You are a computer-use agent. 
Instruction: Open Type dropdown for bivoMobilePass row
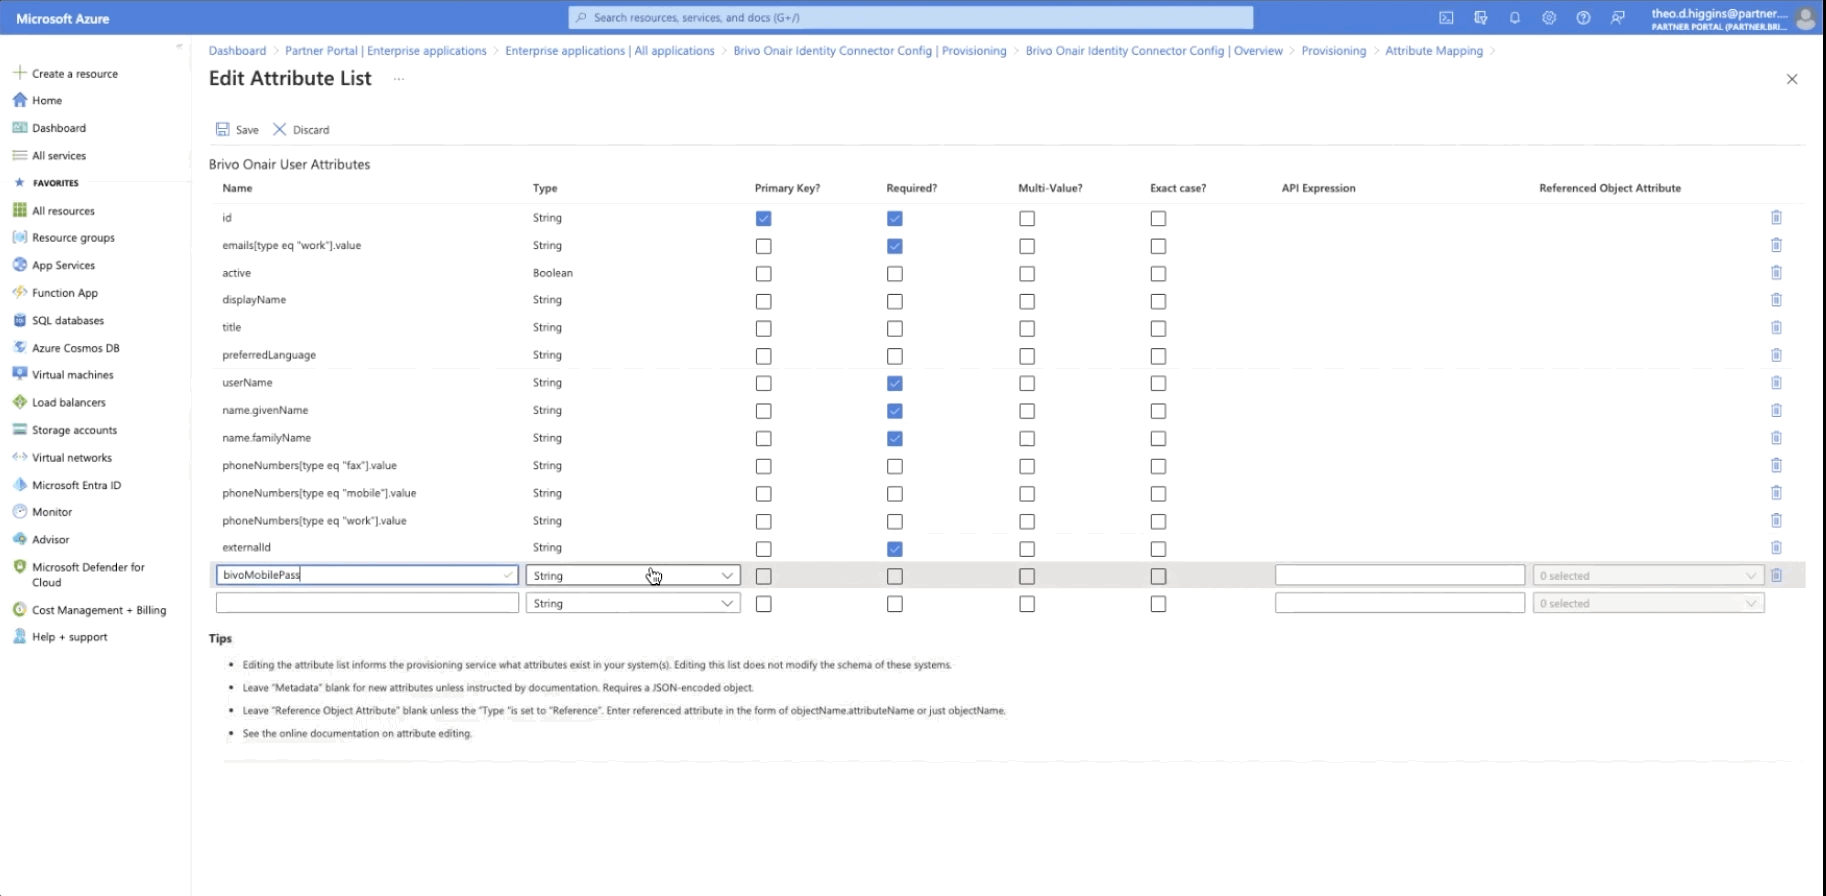pos(633,575)
